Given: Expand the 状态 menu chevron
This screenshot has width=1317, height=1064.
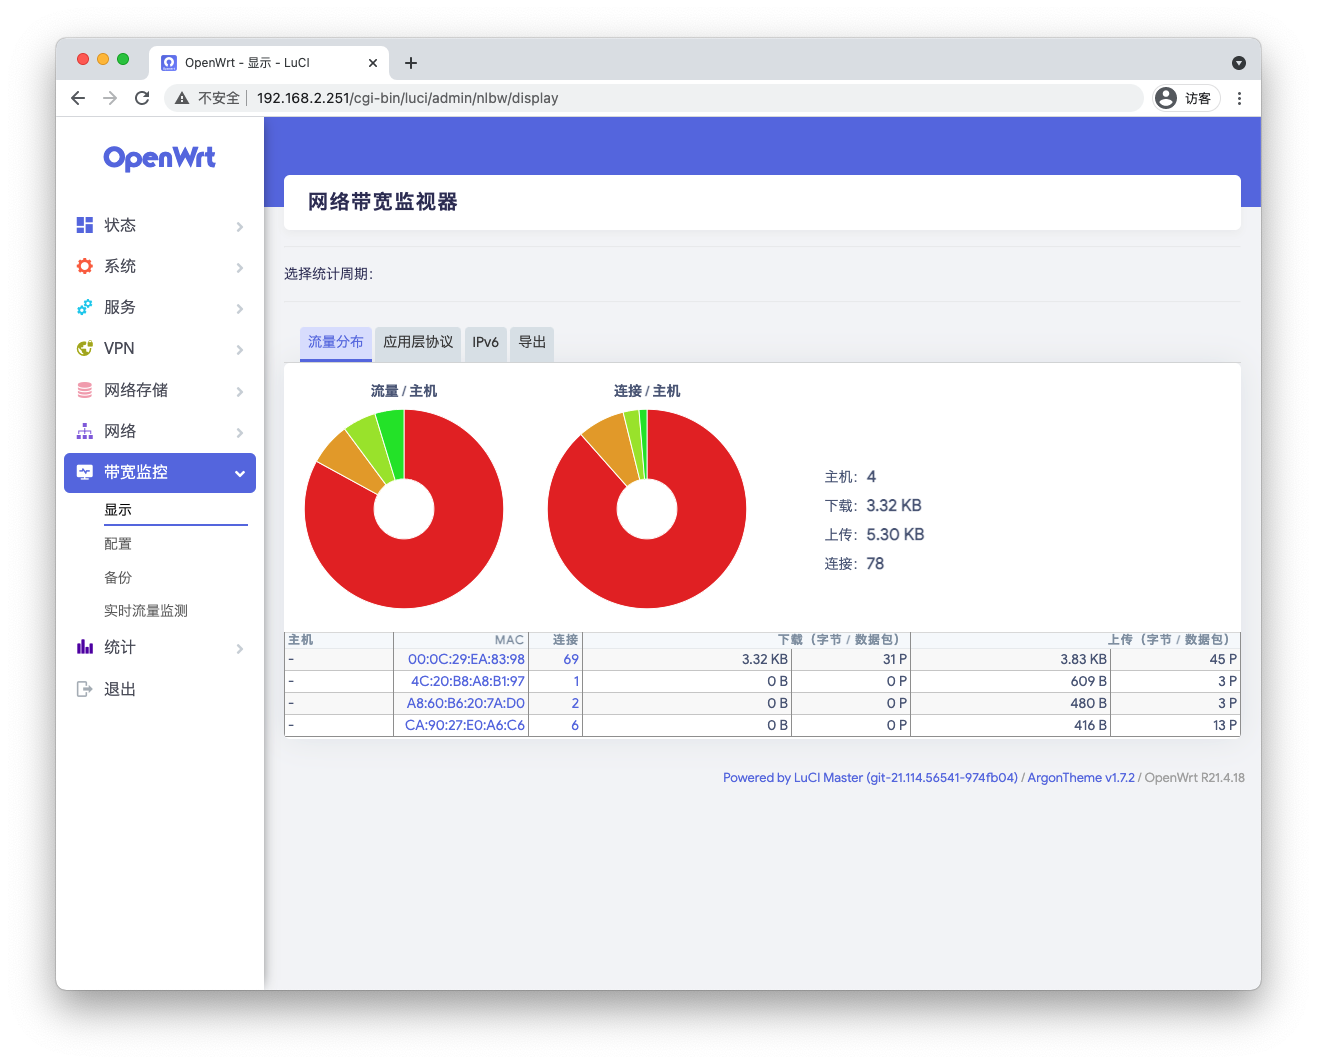Looking at the screenshot, I should click(x=240, y=227).
